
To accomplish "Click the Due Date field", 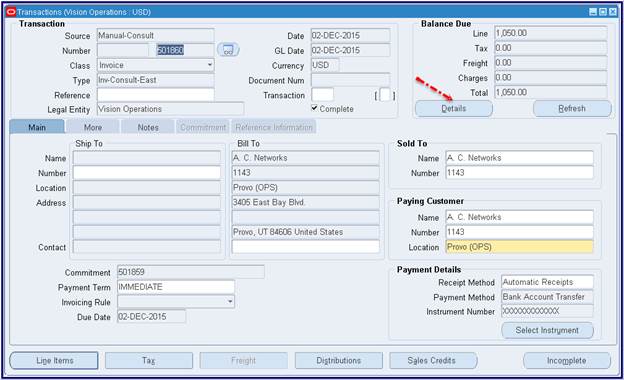I will click(152, 316).
